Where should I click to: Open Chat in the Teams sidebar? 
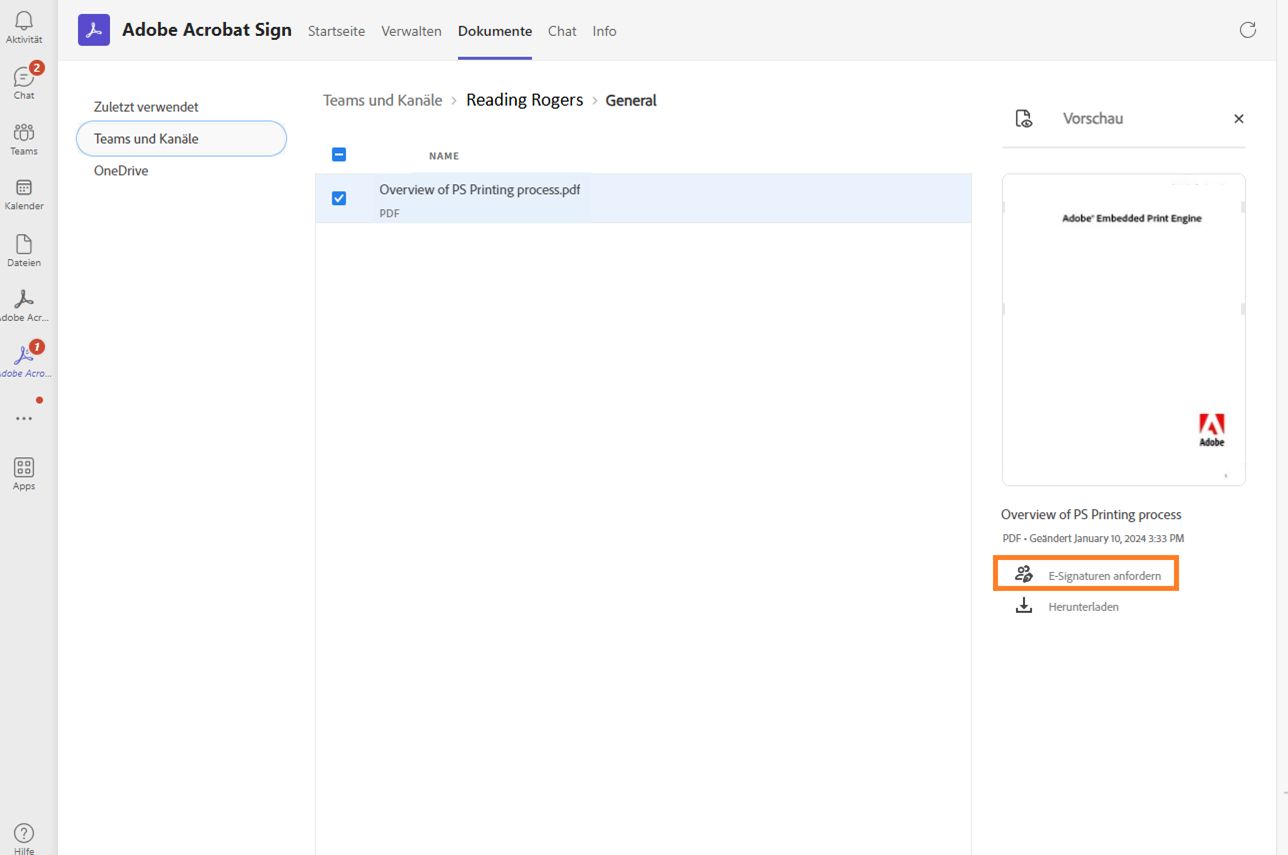pyautogui.click(x=24, y=77)
